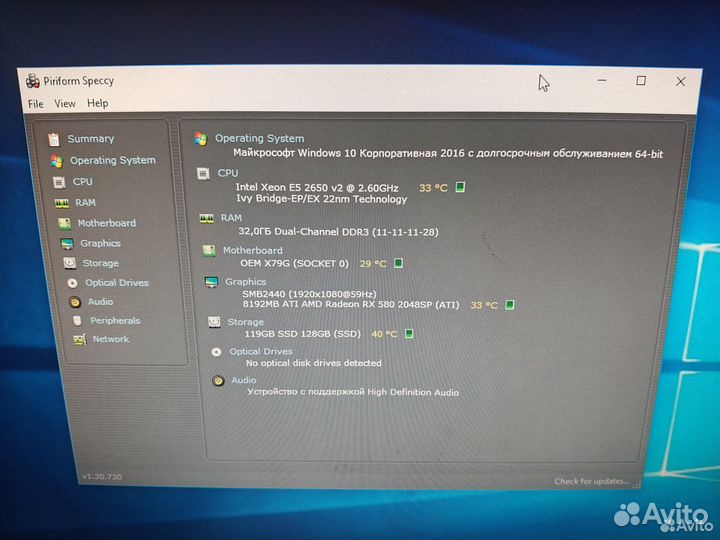The image size is (720, 540).
Task: Click the Piriform Speccy title bar icon
Action: [x=33, y=81]
